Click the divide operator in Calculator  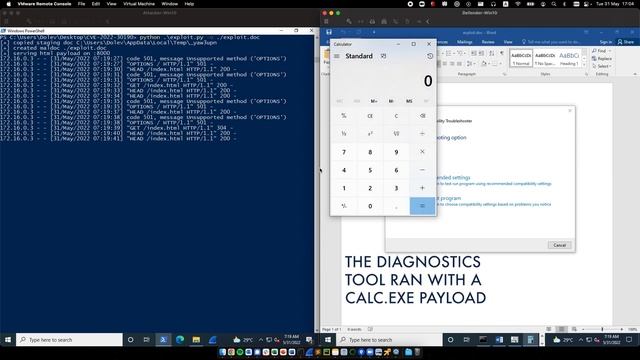pos(422,133)
